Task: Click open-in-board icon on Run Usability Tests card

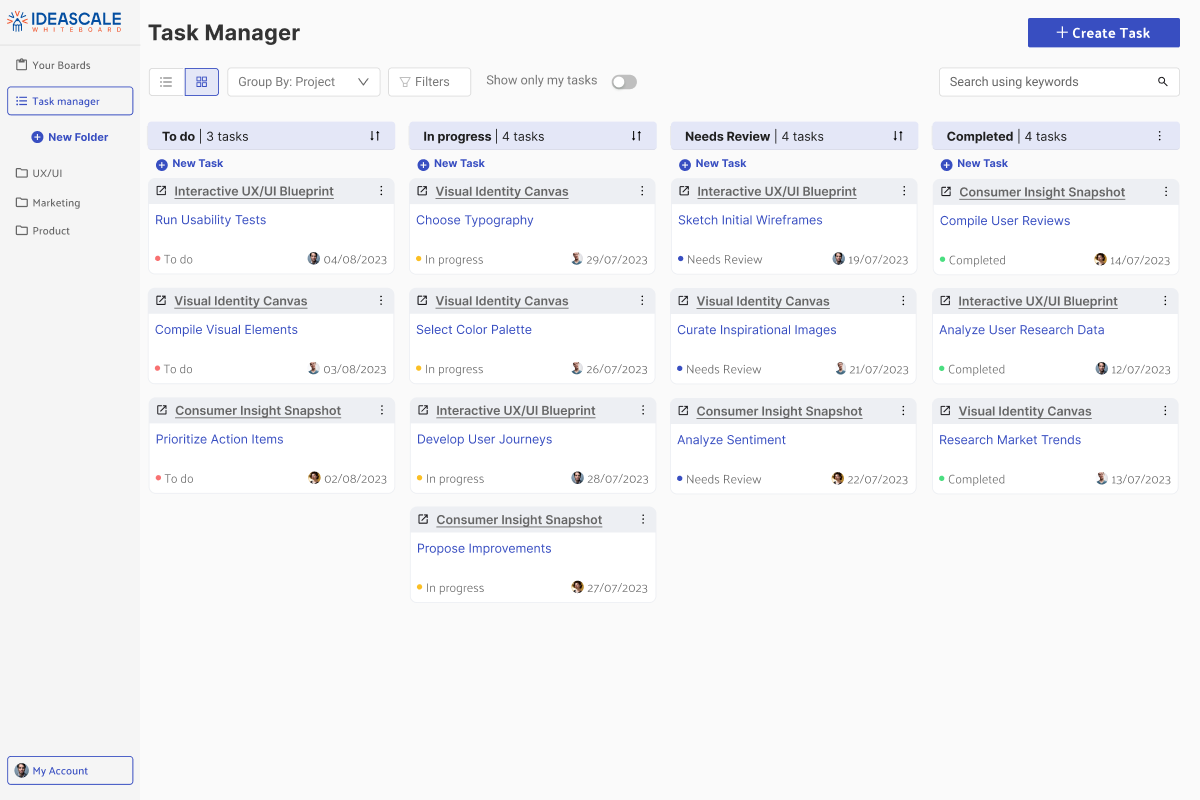Action: coord(161,191)
